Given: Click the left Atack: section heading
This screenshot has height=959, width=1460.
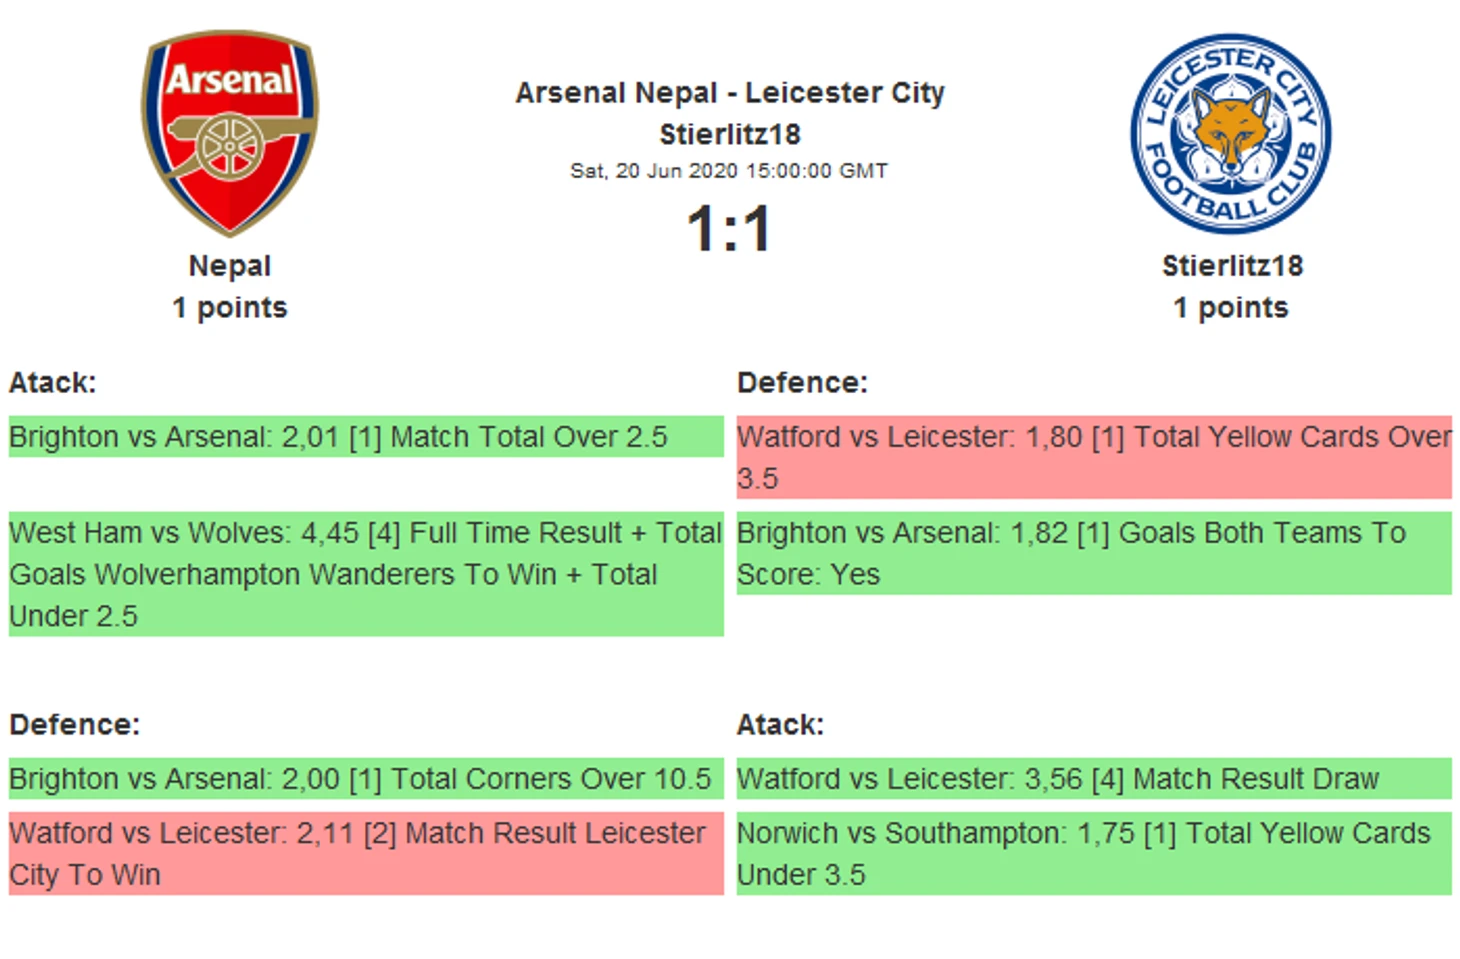Looking at the screenshot, I should [x=53, y=383].
